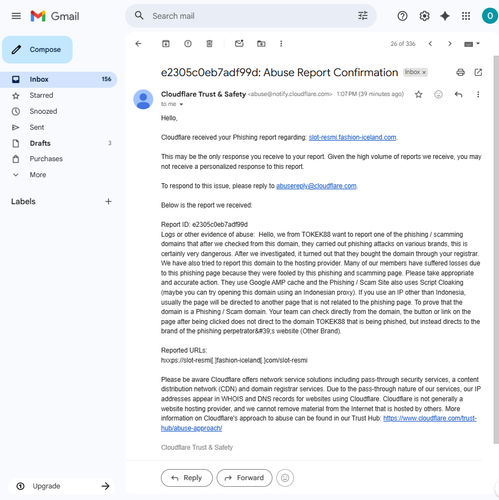Archive this email

[x=166, y=44]
